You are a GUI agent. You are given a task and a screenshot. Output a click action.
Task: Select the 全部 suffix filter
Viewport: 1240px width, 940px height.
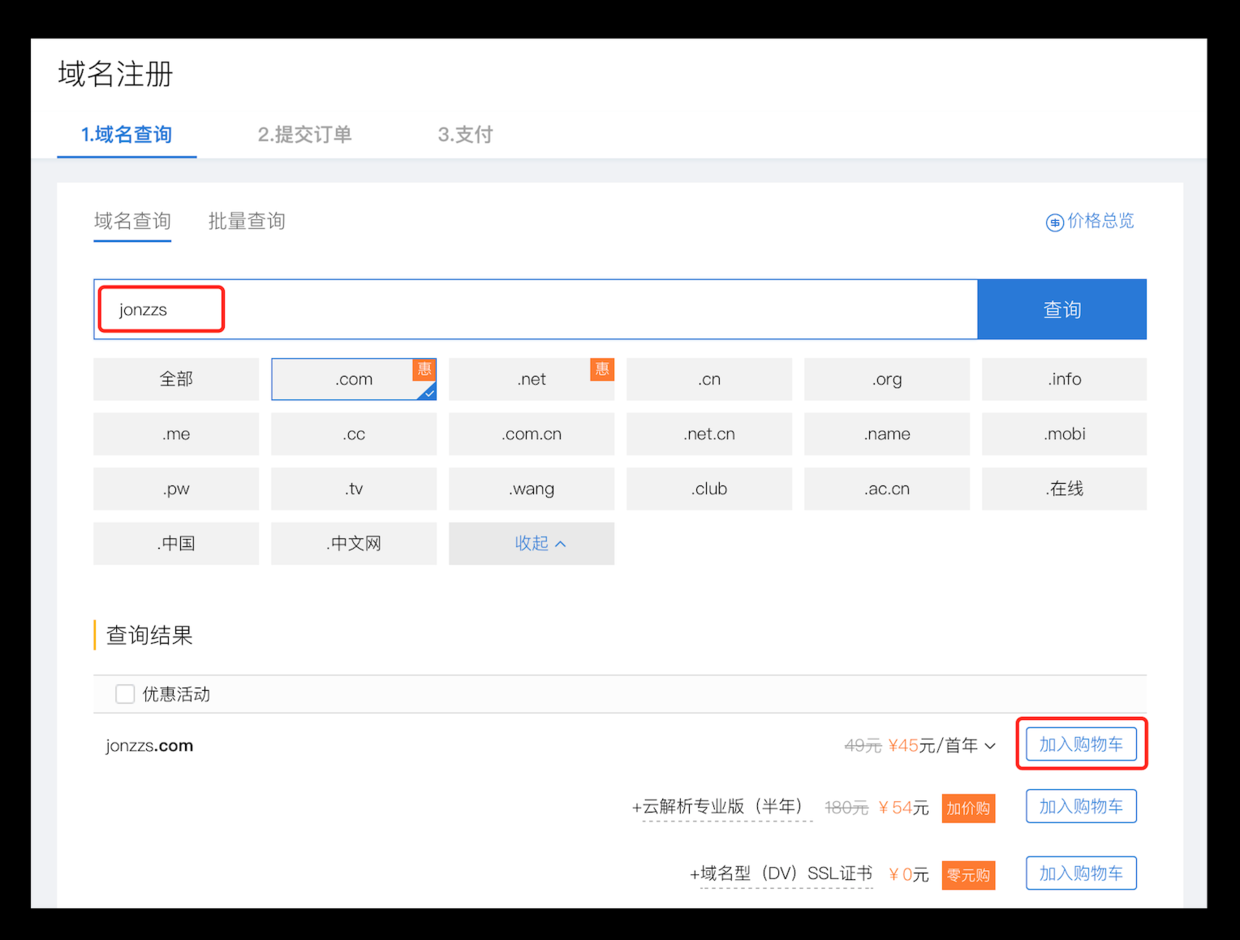point(176,379)
